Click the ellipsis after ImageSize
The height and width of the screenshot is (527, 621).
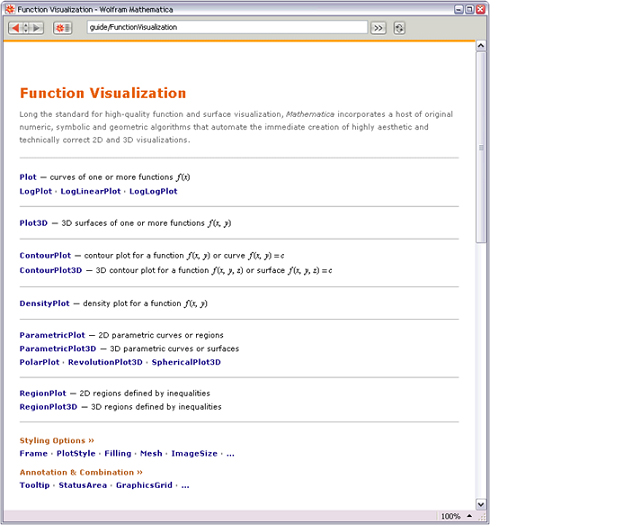point(230,454)
